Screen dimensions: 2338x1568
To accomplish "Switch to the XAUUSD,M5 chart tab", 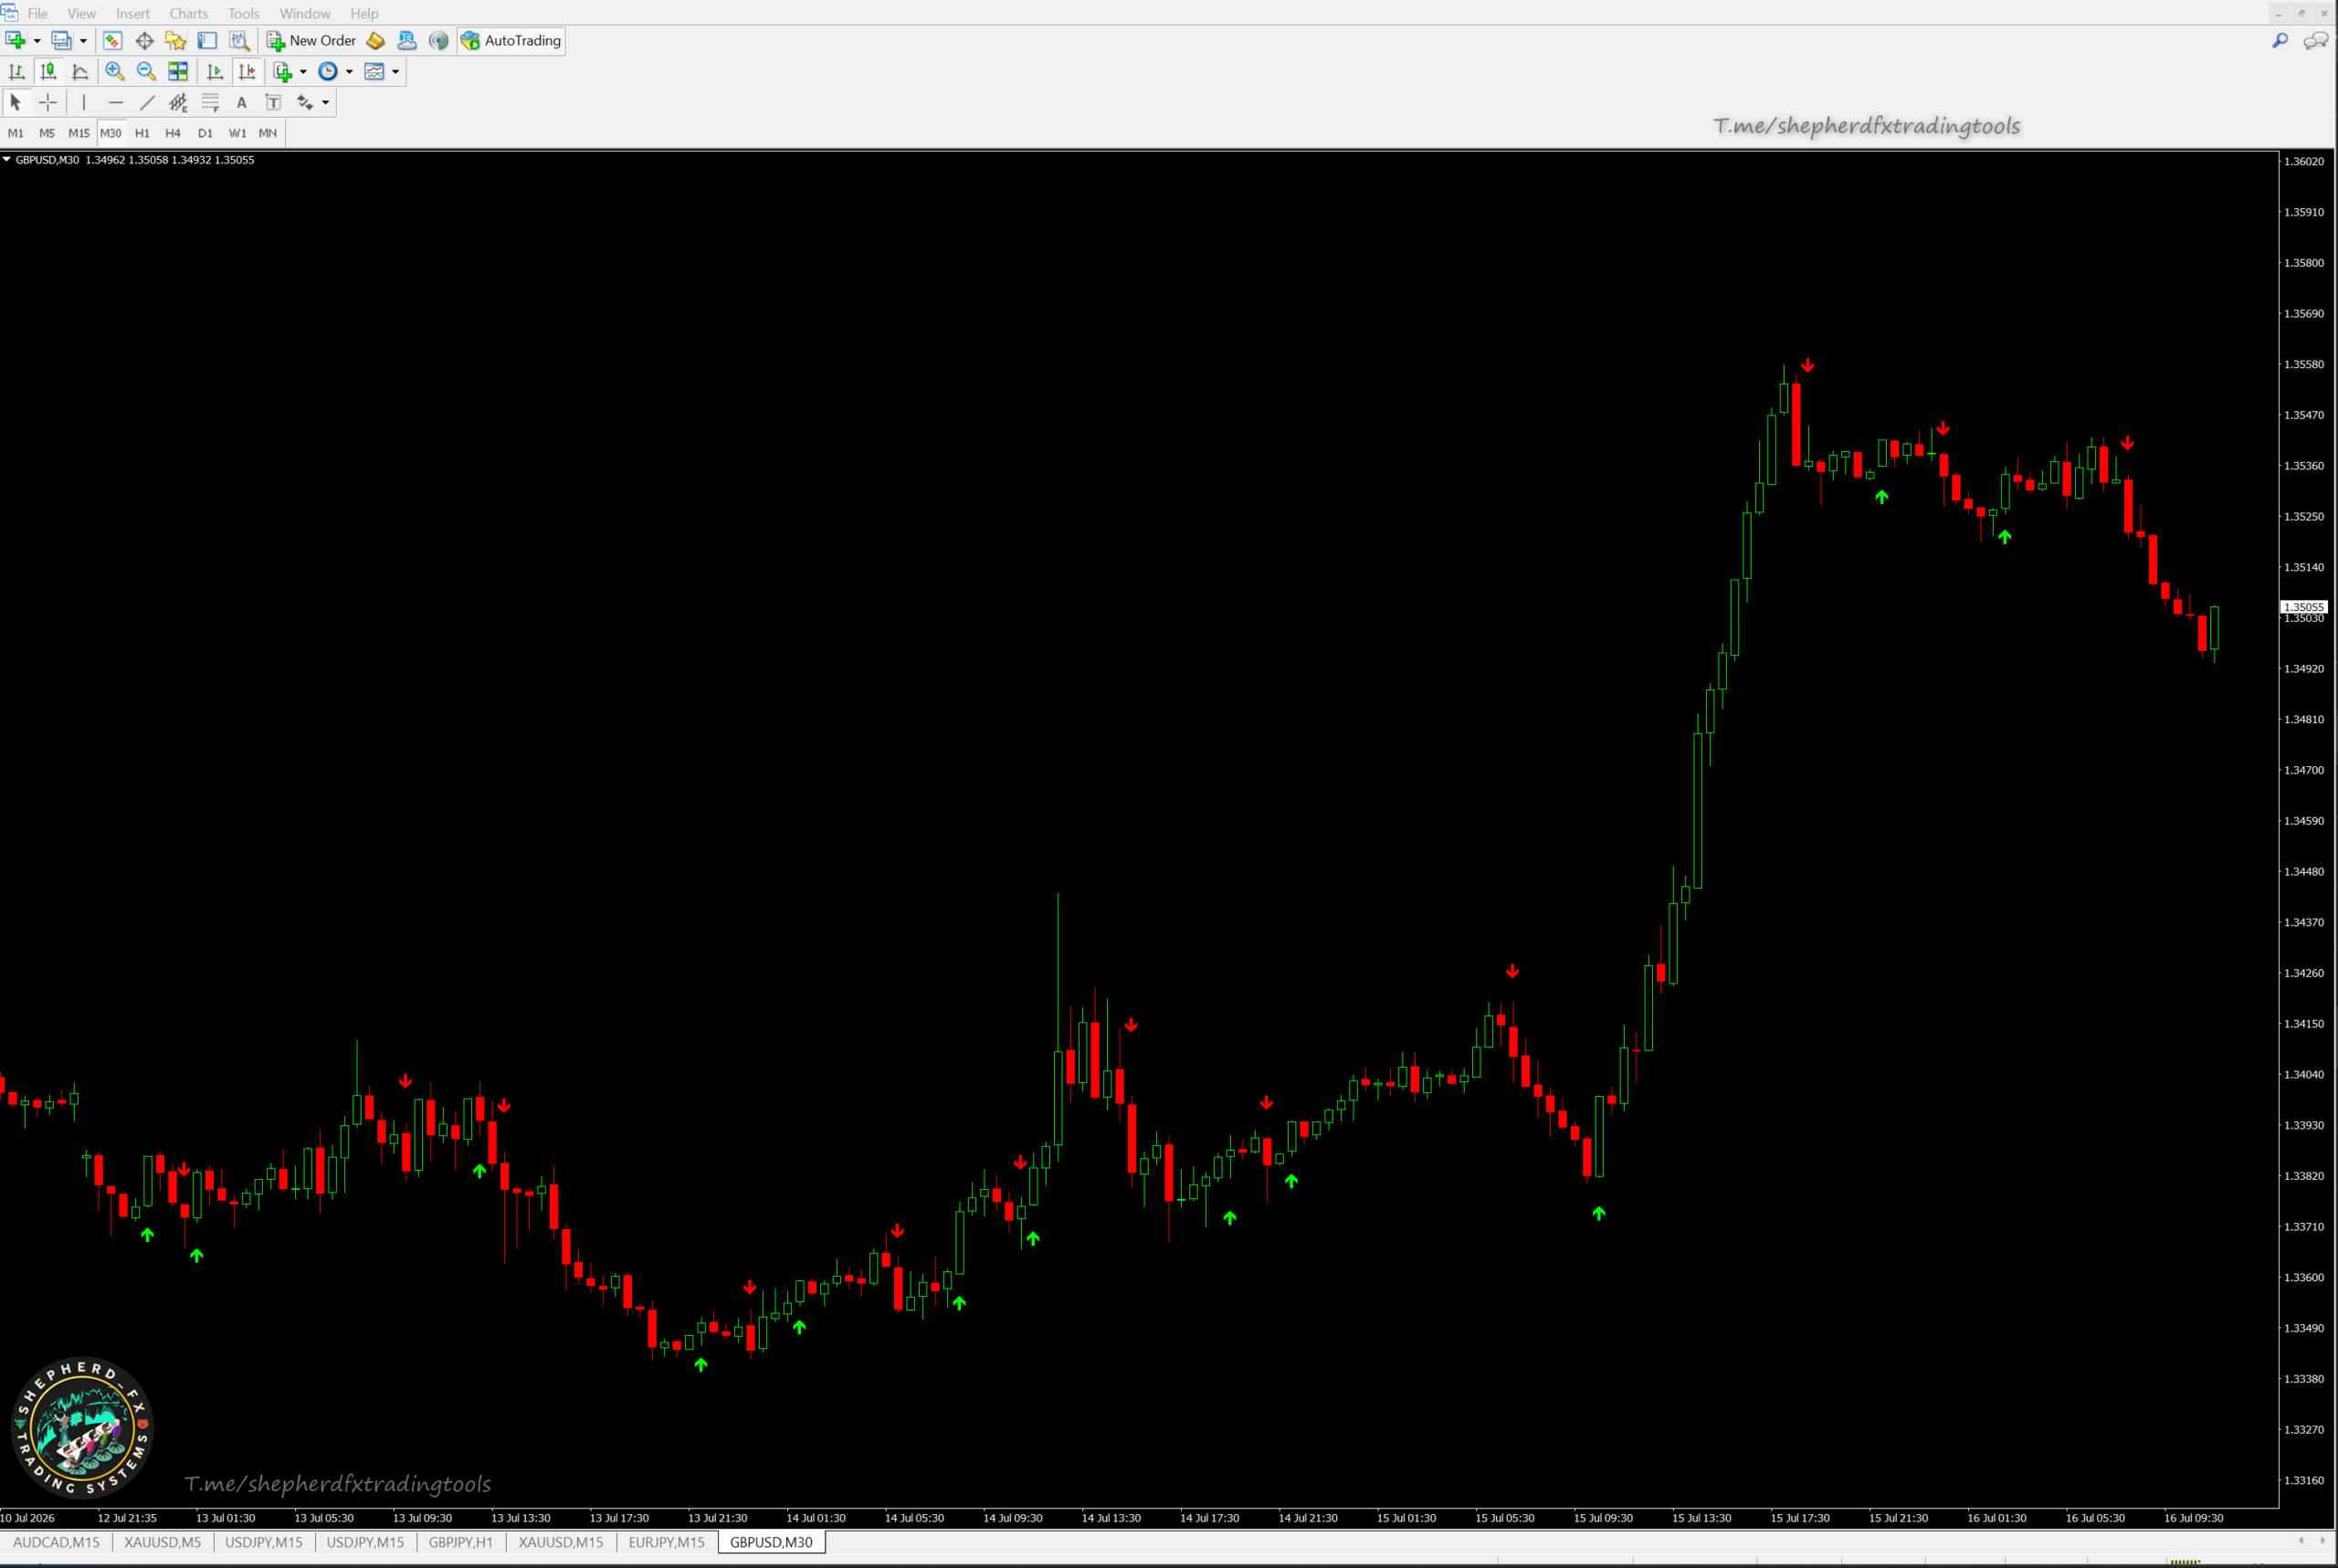I will point(162,1542).
